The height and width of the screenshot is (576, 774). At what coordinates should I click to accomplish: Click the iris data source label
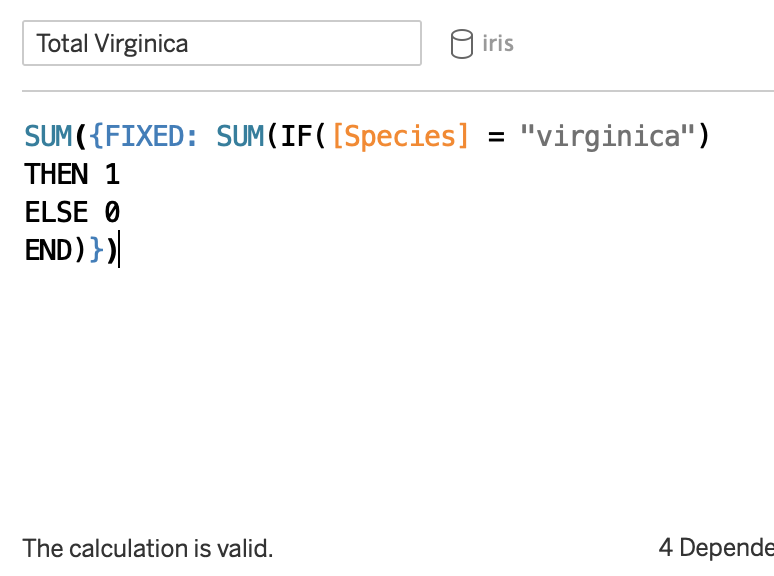(497, 44)
